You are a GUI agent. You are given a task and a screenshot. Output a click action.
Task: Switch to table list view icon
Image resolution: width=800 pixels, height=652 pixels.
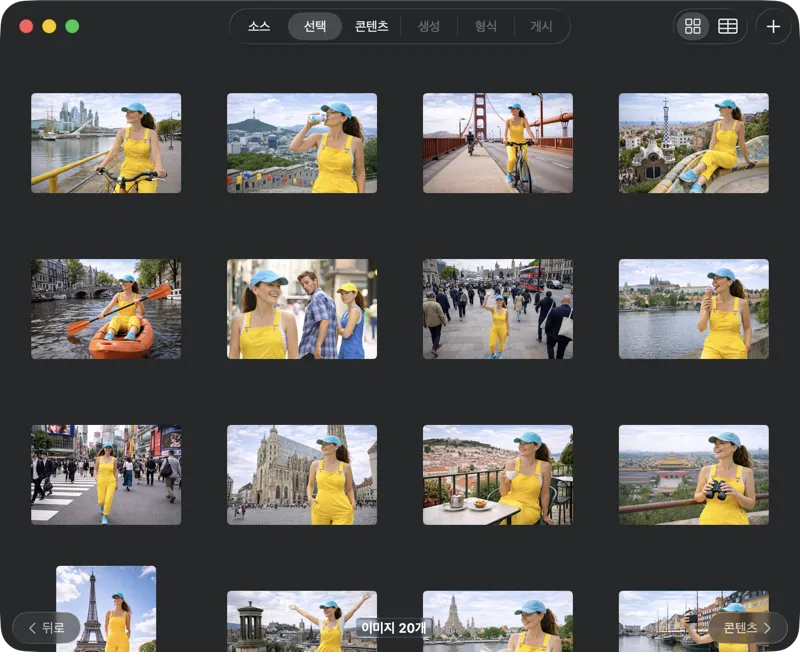[x=728, y=27]
